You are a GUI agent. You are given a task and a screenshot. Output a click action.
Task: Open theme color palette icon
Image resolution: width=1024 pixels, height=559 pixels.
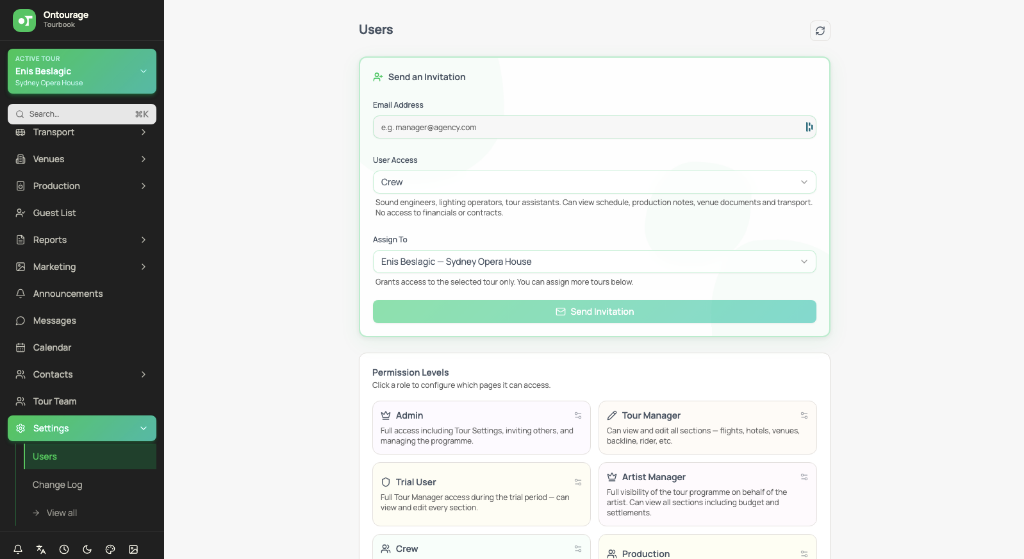coord(110,550)
